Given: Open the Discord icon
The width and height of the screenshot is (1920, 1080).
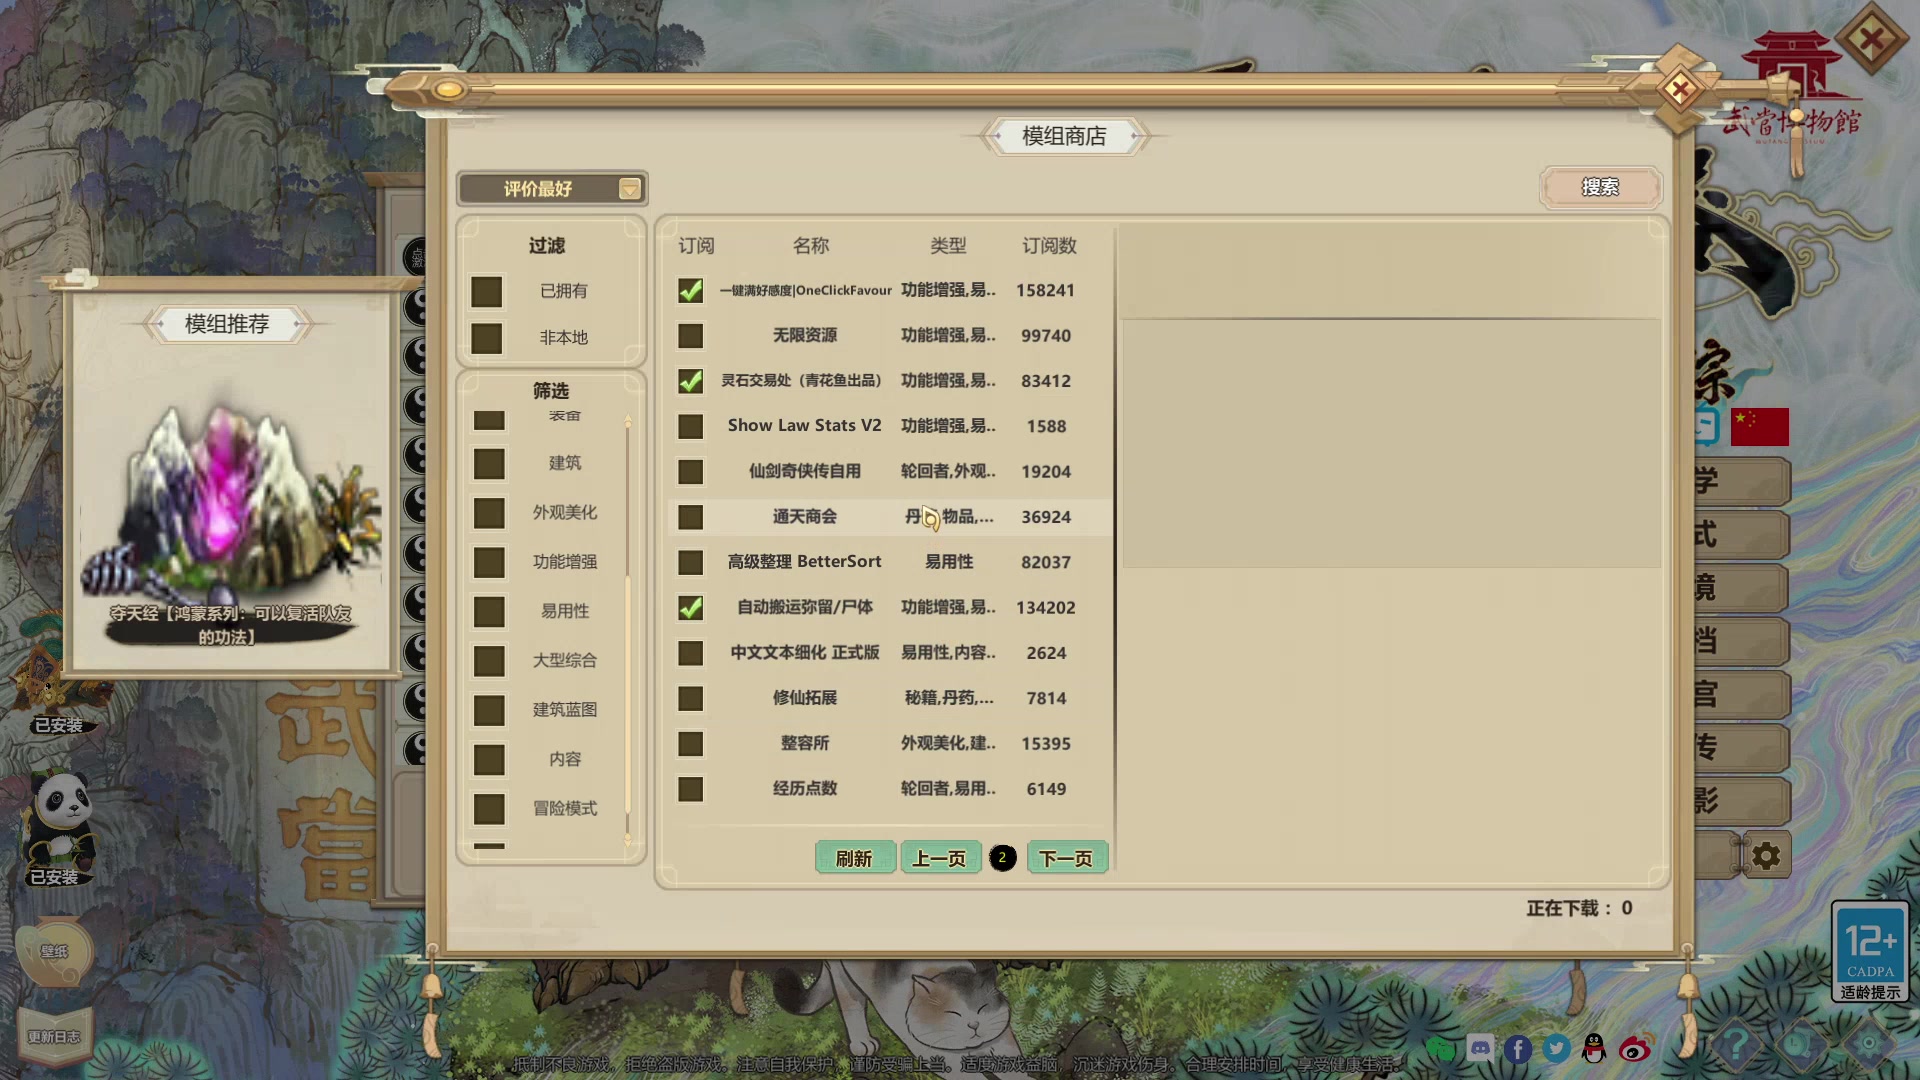Looking at the screenshot, I should 1480,1048.
